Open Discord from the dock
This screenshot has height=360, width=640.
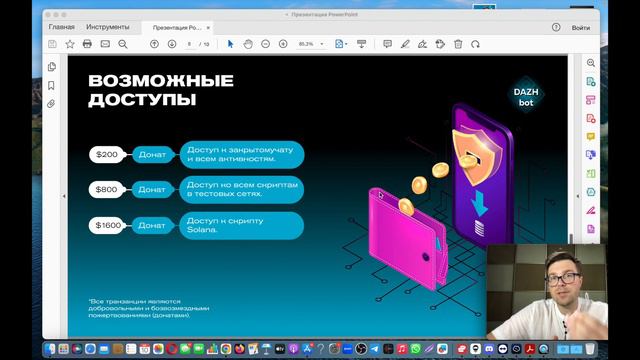489,349
